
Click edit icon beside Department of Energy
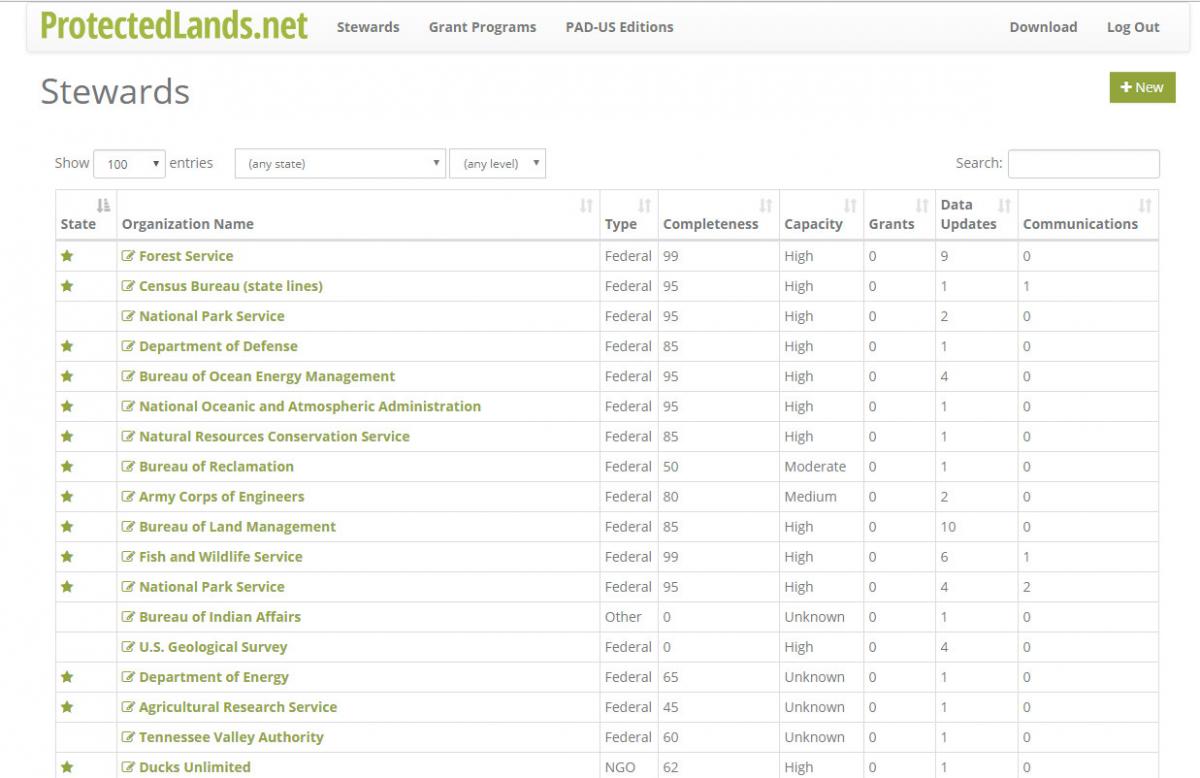(128, 677)
